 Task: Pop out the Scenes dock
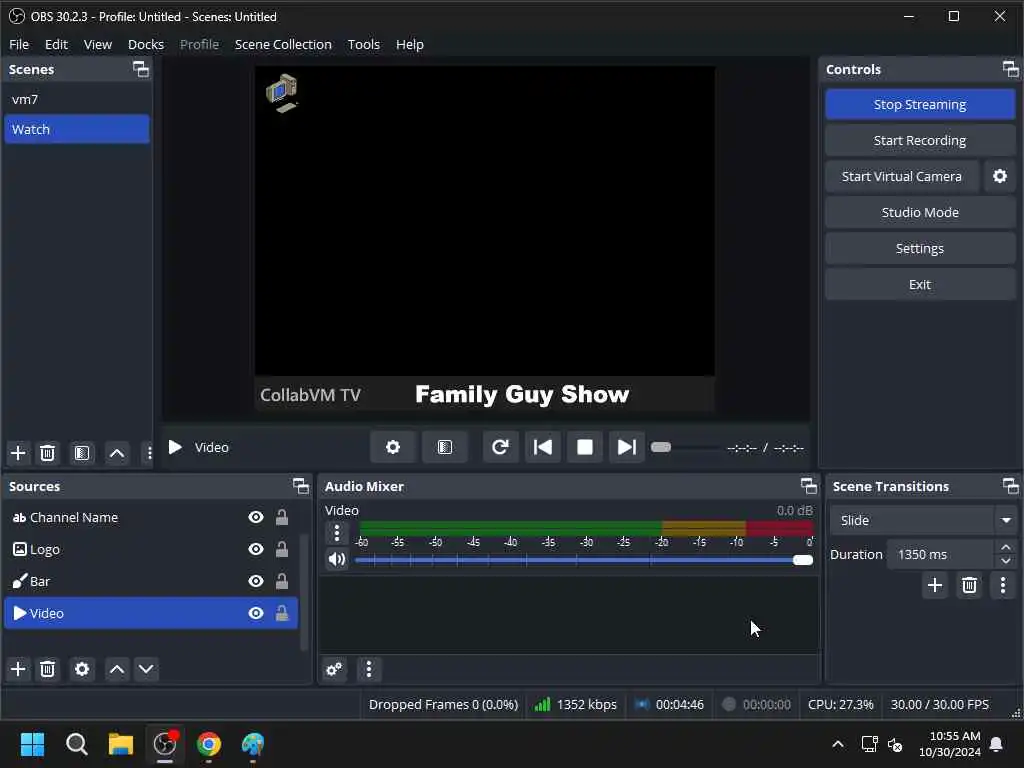(x=141, y=69)
